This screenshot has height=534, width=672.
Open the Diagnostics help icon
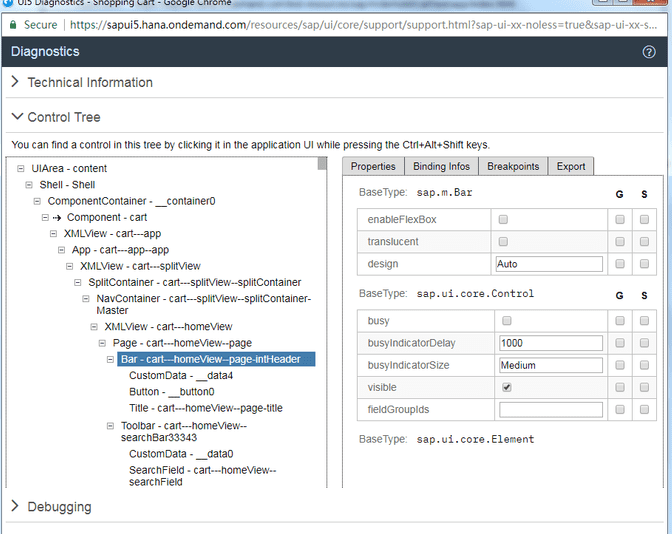[x=649, y=52]
